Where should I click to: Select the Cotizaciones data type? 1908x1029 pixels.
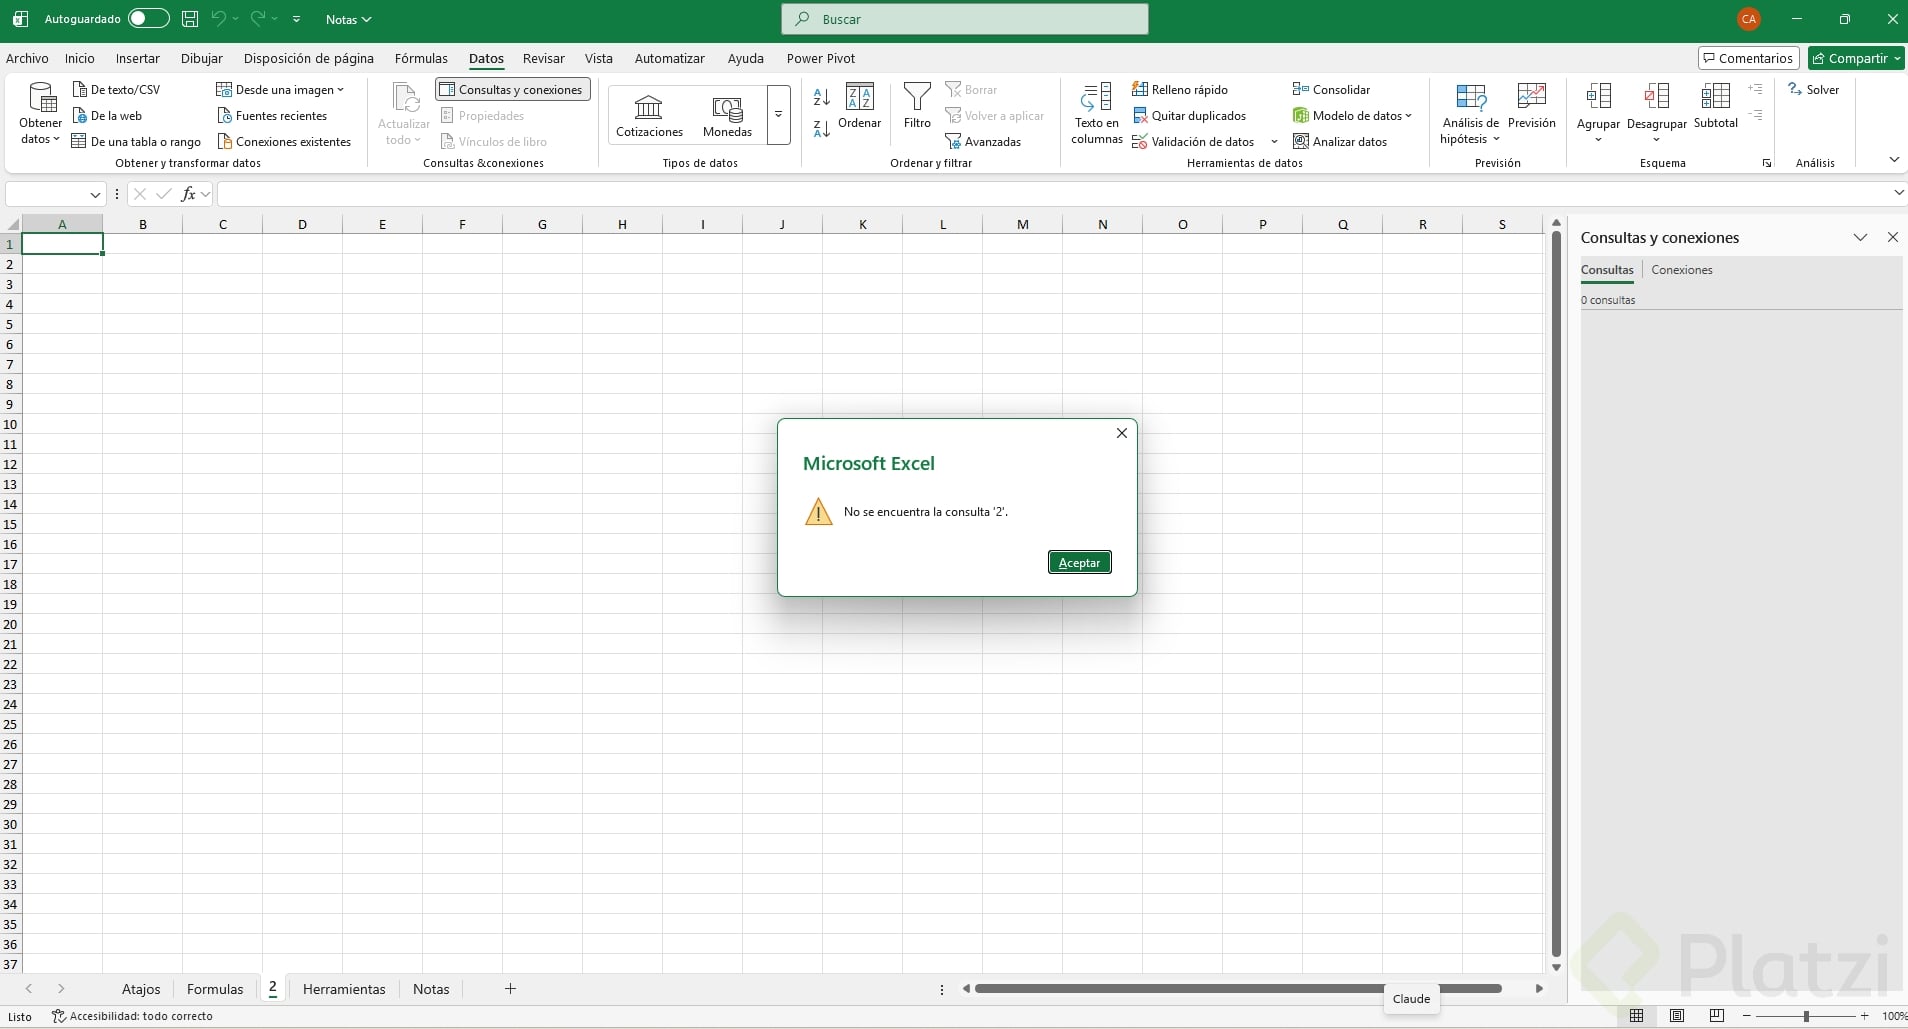click(649, 116)
